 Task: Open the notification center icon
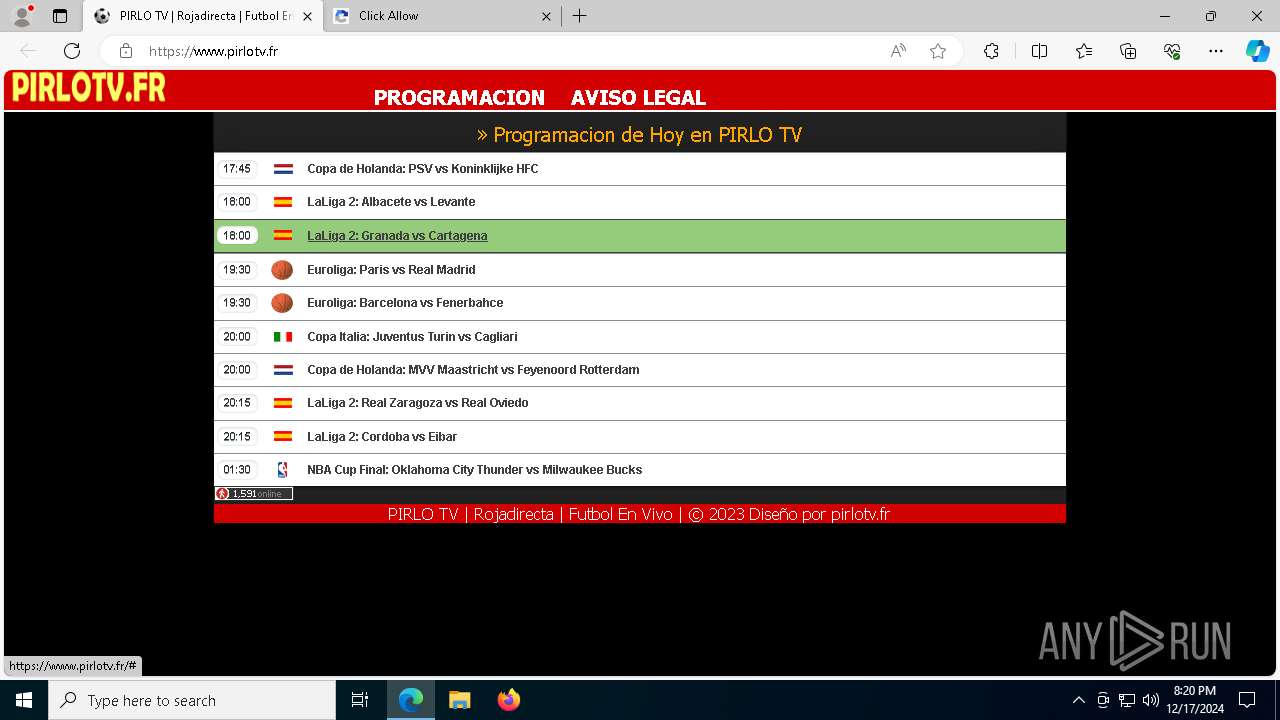[x=1247, y=700]
